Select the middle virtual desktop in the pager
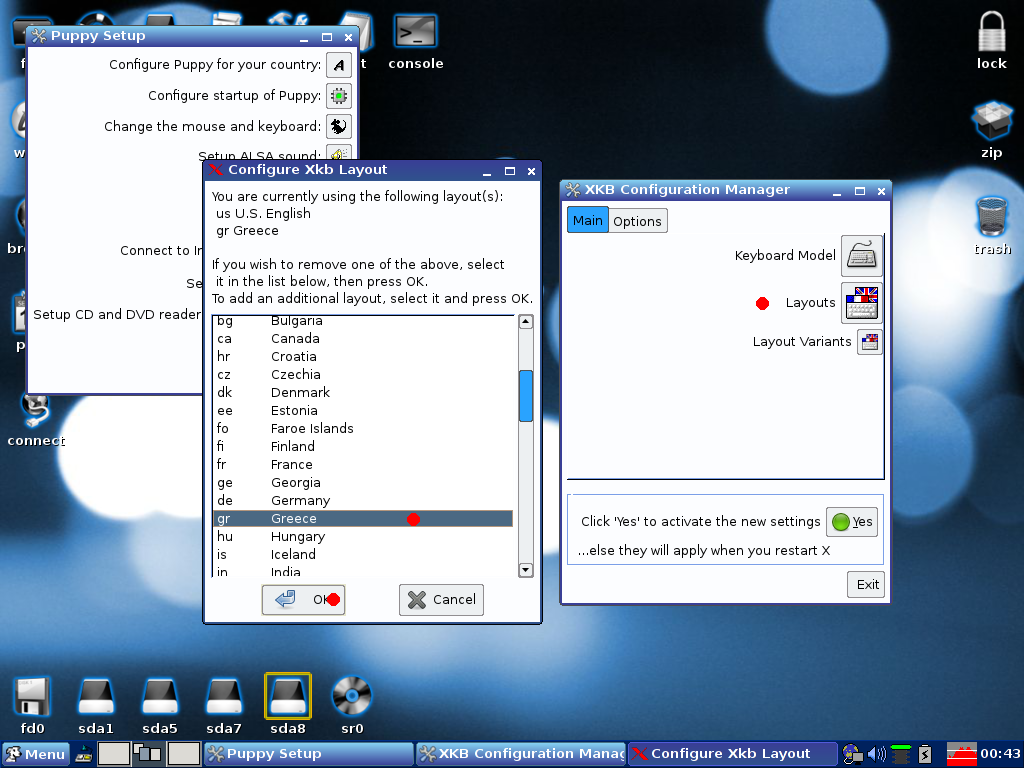The height and width of the screenshot is (768, 1024). 148,754
